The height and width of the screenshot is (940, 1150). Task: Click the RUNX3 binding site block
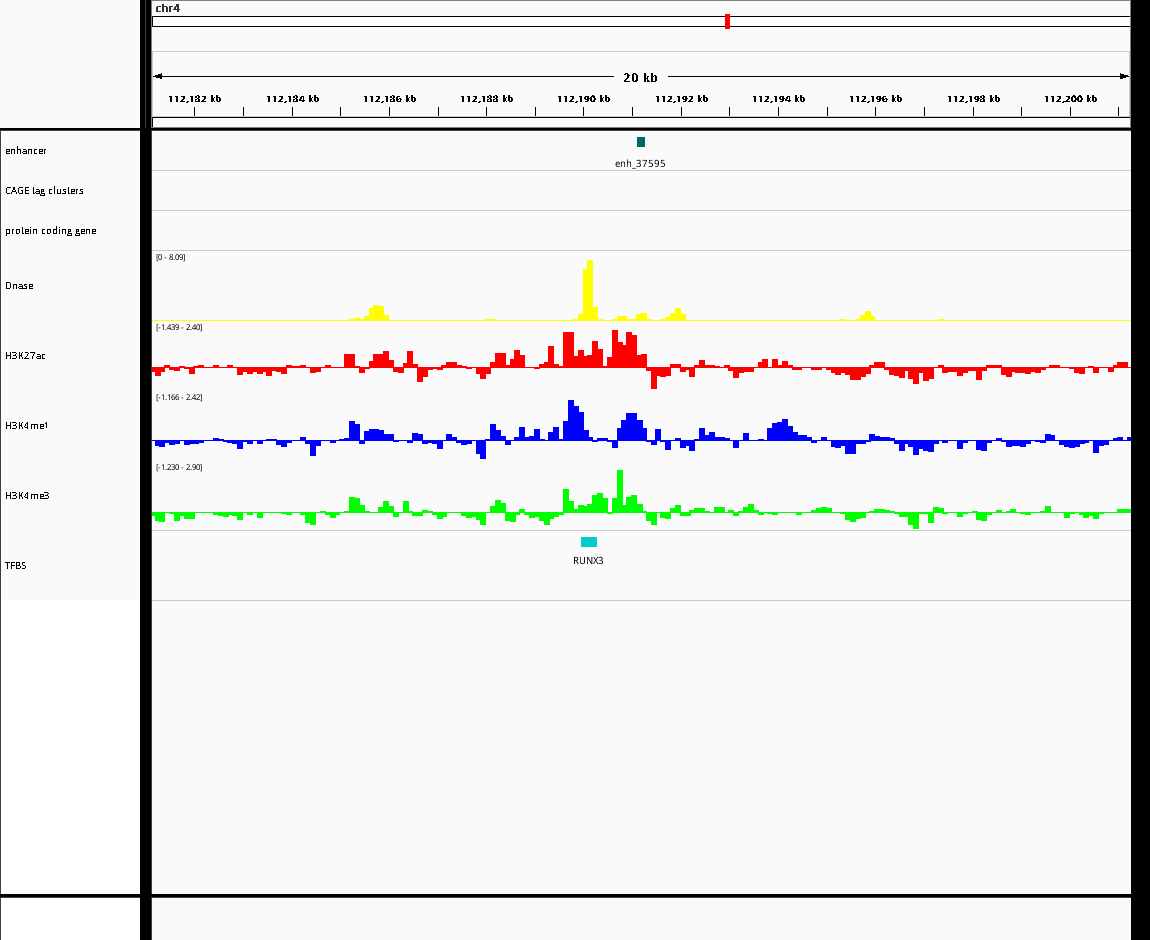[x=589, y=542]
